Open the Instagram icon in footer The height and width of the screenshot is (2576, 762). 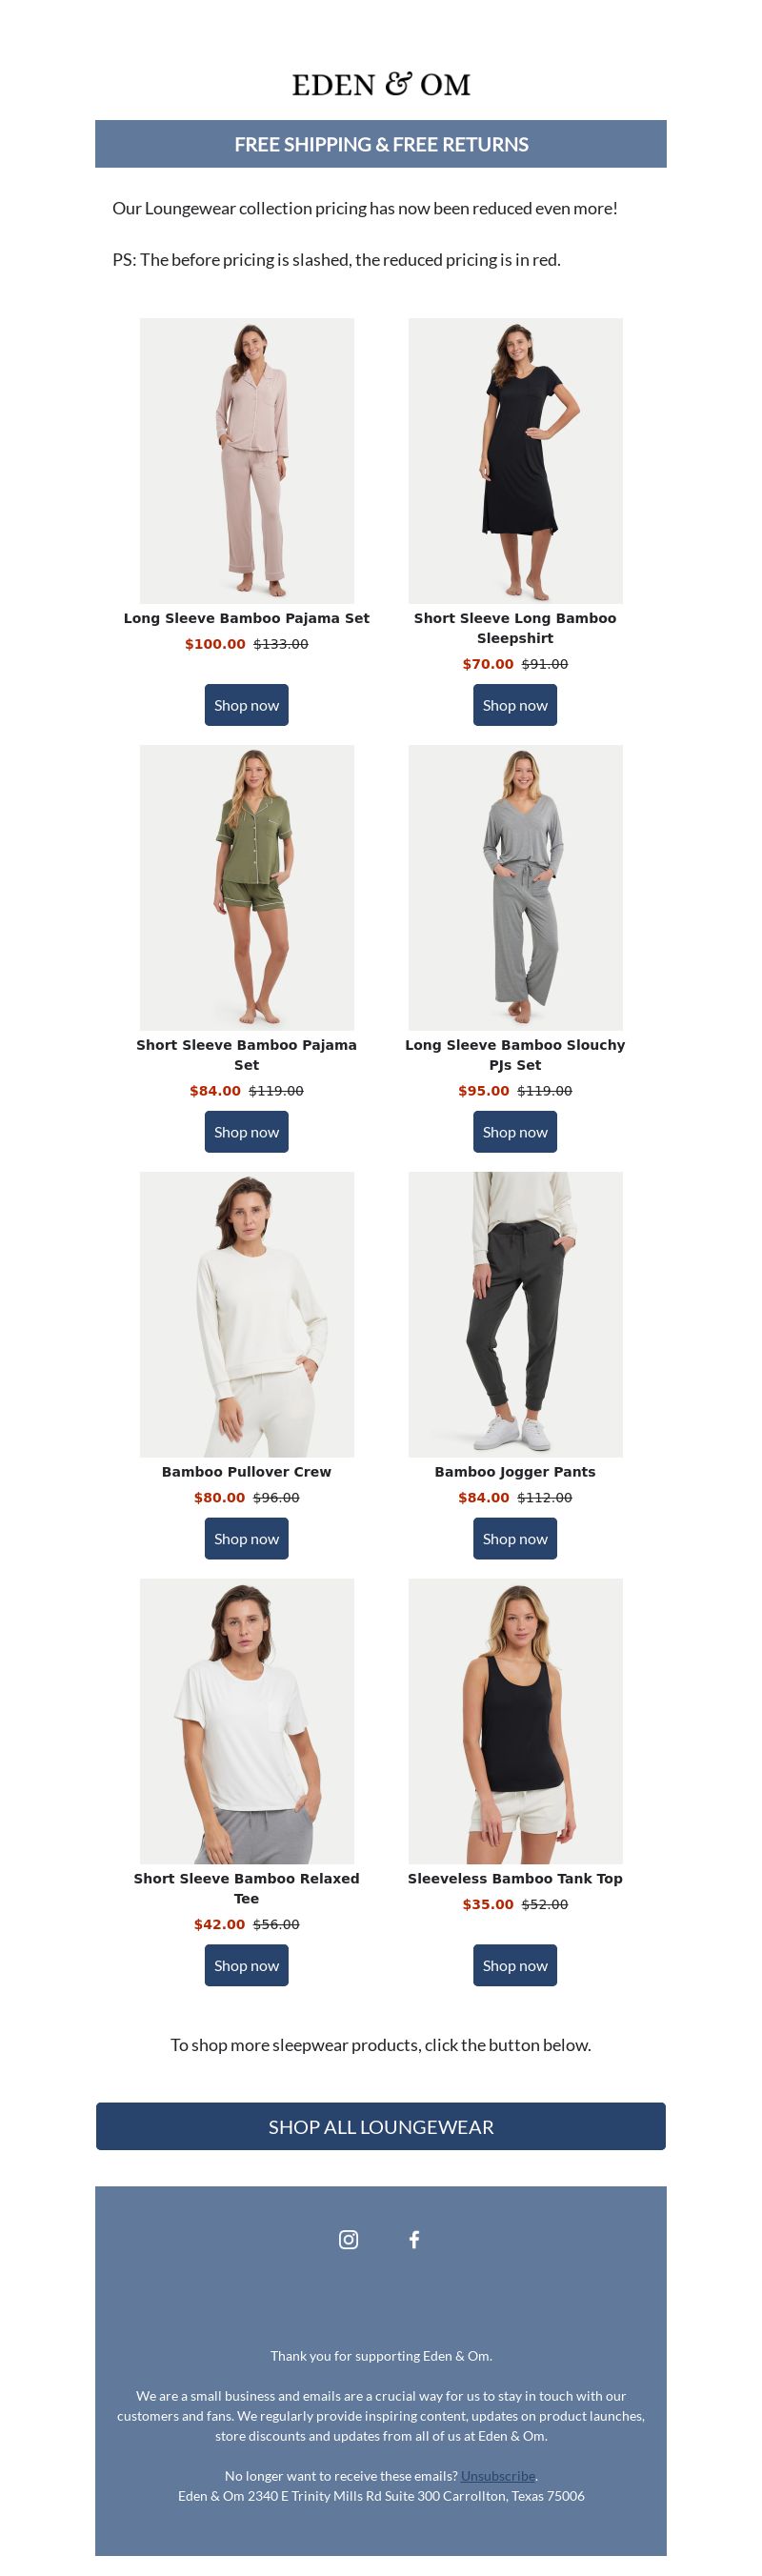pyautogui.click(x=348, y=2239)
